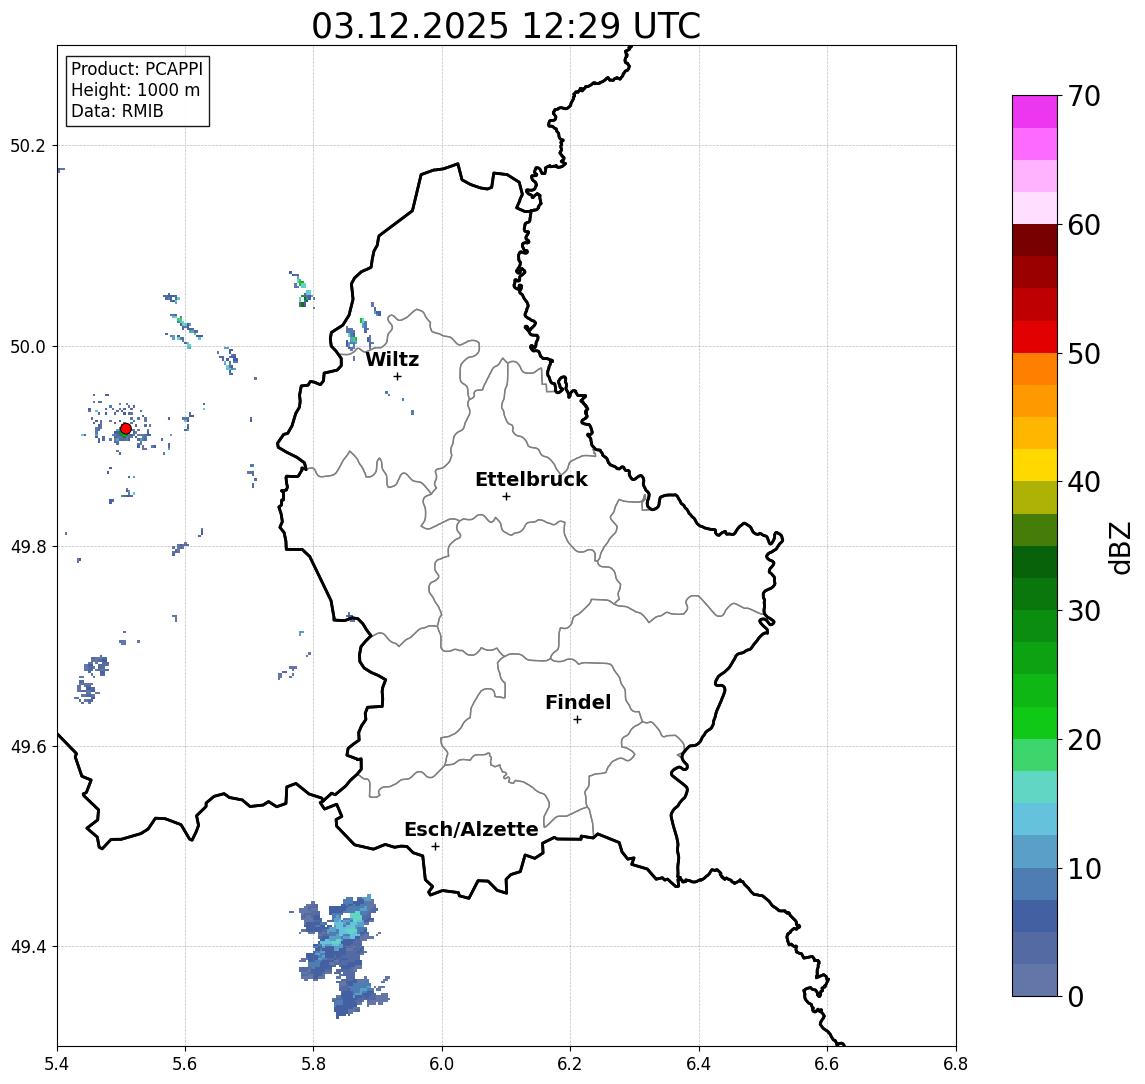Select the Ettelbruck station label
The height and width of the screenshot is (1084, 1145).
pyautogui.click(x=531, y=479)
